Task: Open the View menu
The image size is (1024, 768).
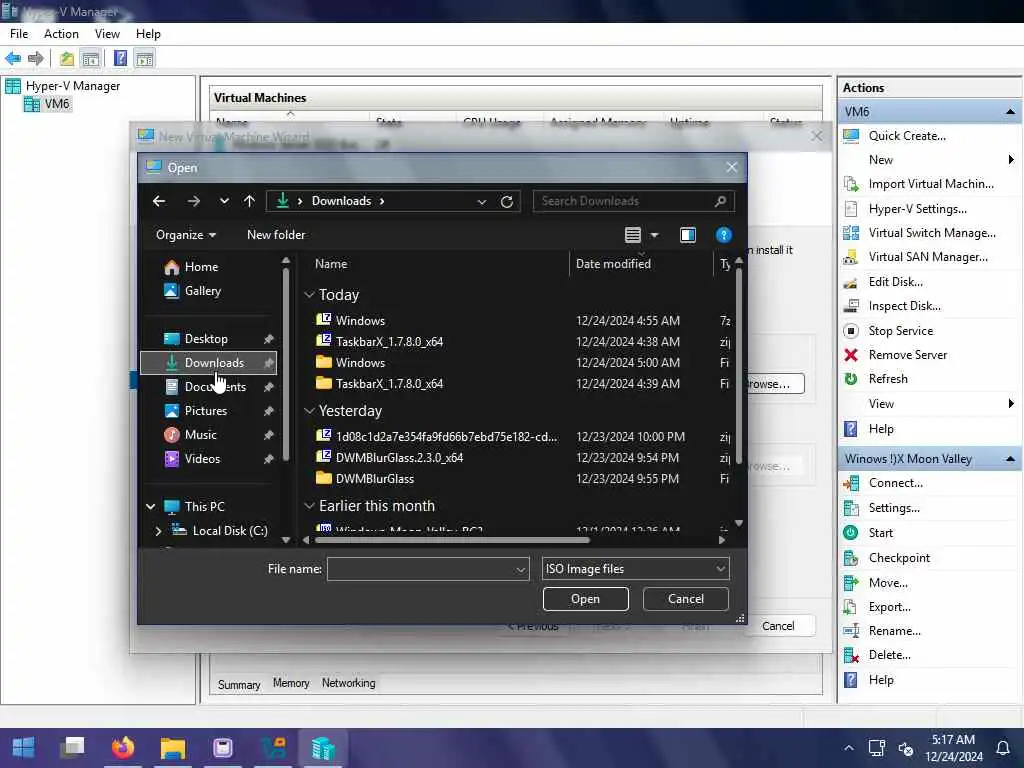Action: point(107,34)
